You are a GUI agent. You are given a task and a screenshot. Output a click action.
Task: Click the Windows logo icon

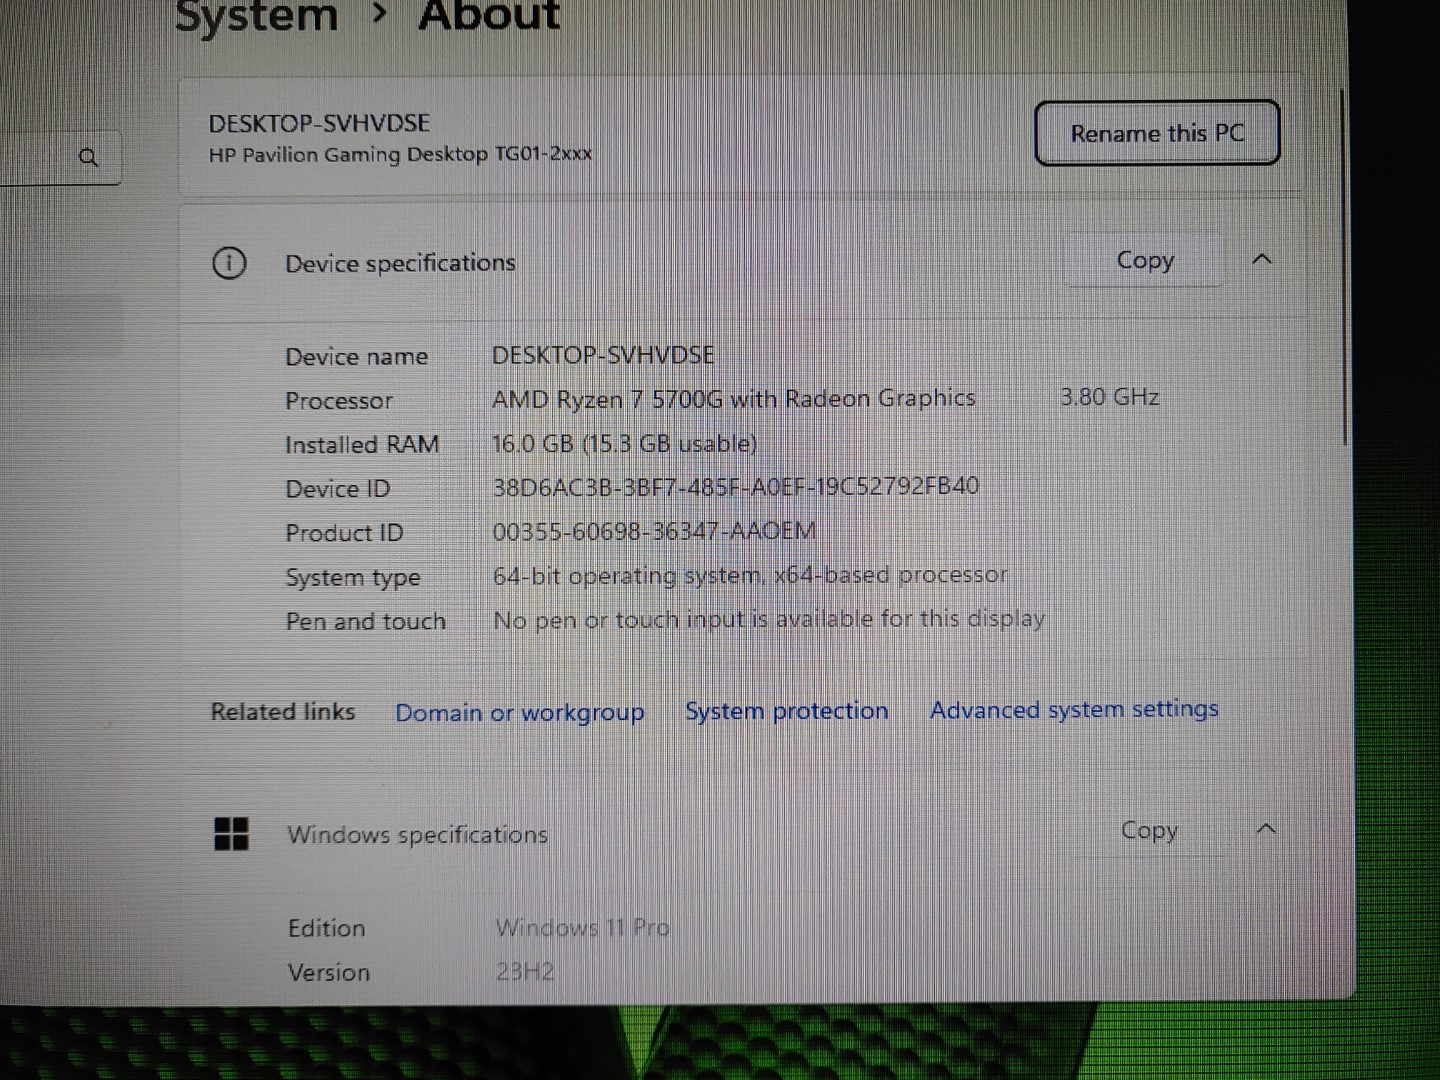tap(231, 833)
